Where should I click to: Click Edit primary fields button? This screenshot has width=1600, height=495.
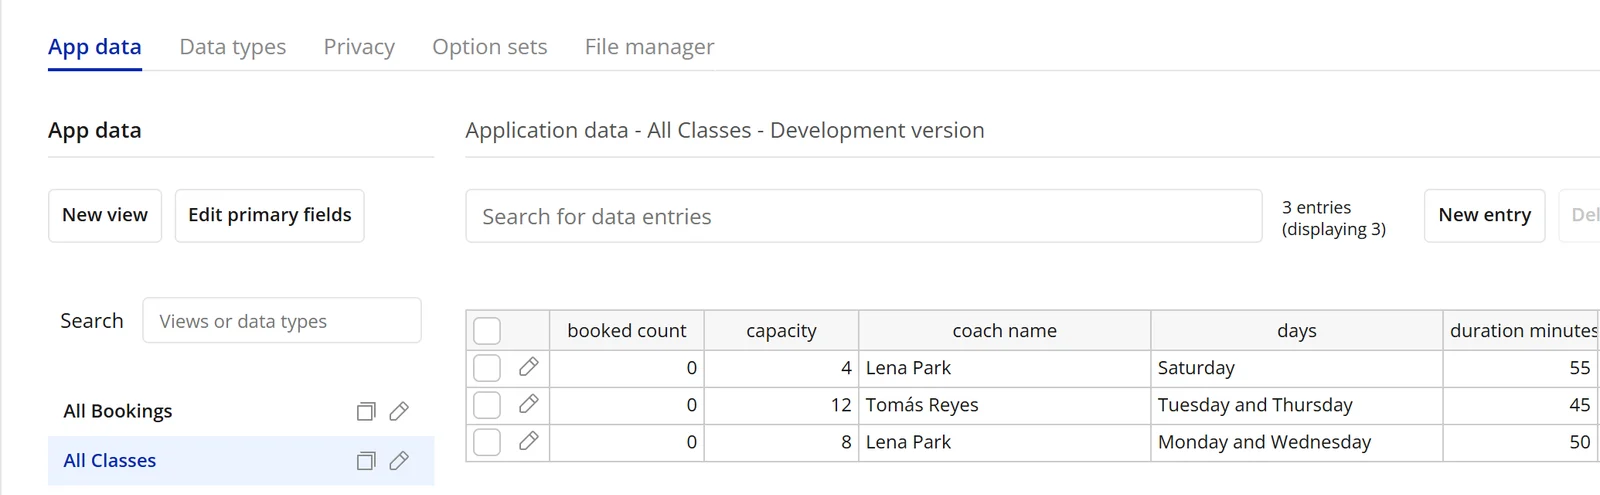(270, 215)
